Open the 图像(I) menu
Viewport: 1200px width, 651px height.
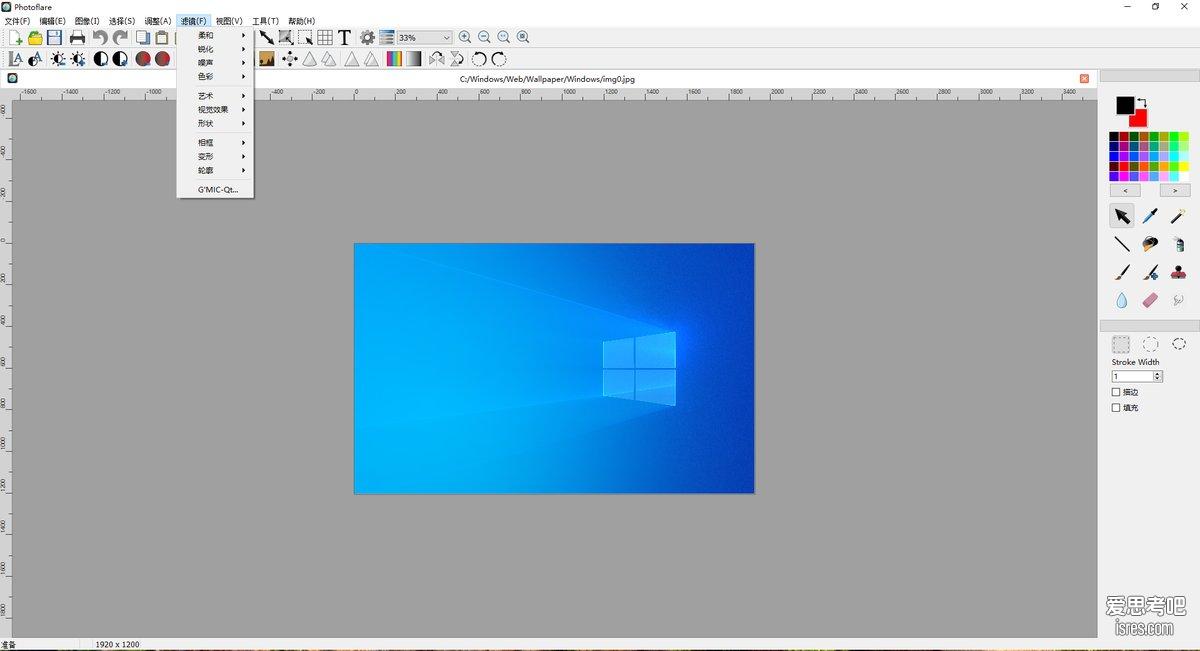pos(87,21)
